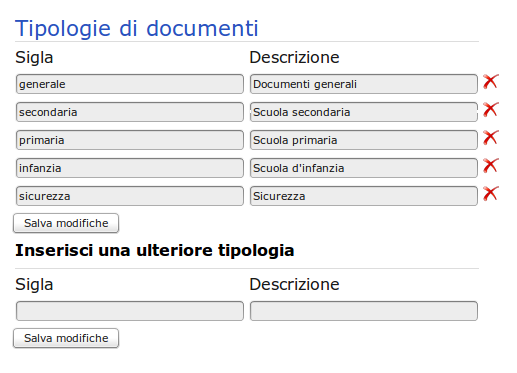Viewport: 517px width, 373px height.
Task: Edit the 'Scuola d'infanzia' description field
Action: tap(364, 168)
